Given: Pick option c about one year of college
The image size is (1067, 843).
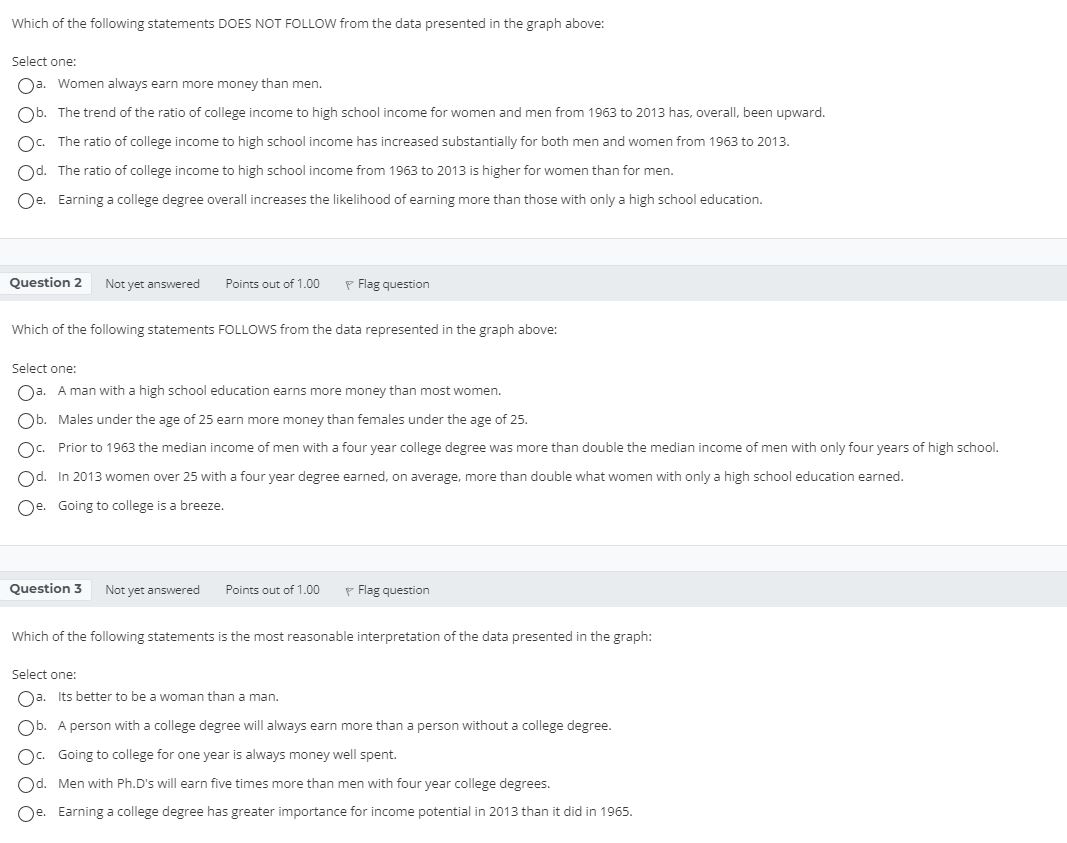Looking at the screenshot, I should tap(26, 755).
